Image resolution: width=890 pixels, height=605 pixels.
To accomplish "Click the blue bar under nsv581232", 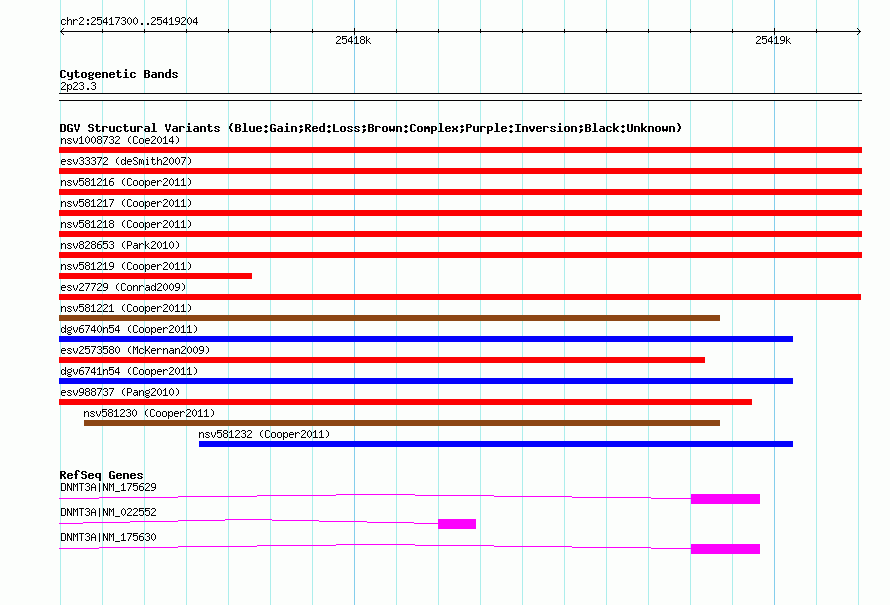I will (496, 444).
